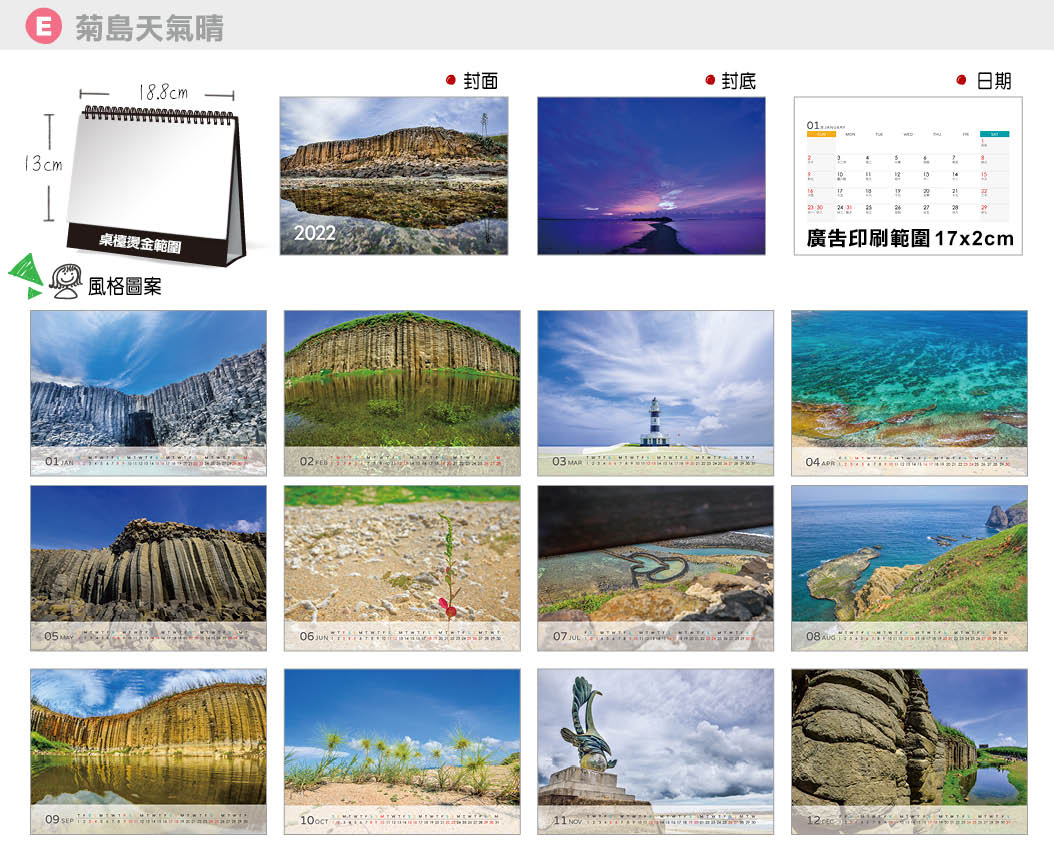Select the 菊島天氣晴 title text
1054x855 pixels.
click(150, 28)
